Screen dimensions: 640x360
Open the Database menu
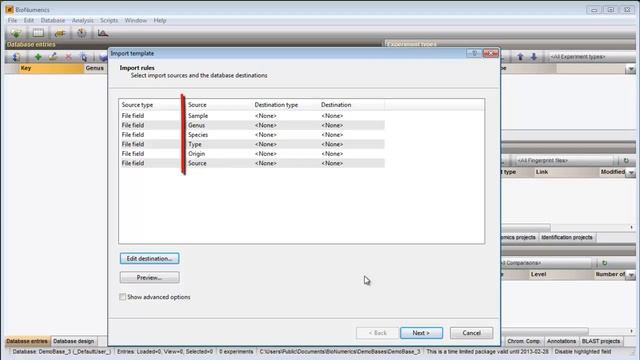pyautogui.click(x=53, y=20)
